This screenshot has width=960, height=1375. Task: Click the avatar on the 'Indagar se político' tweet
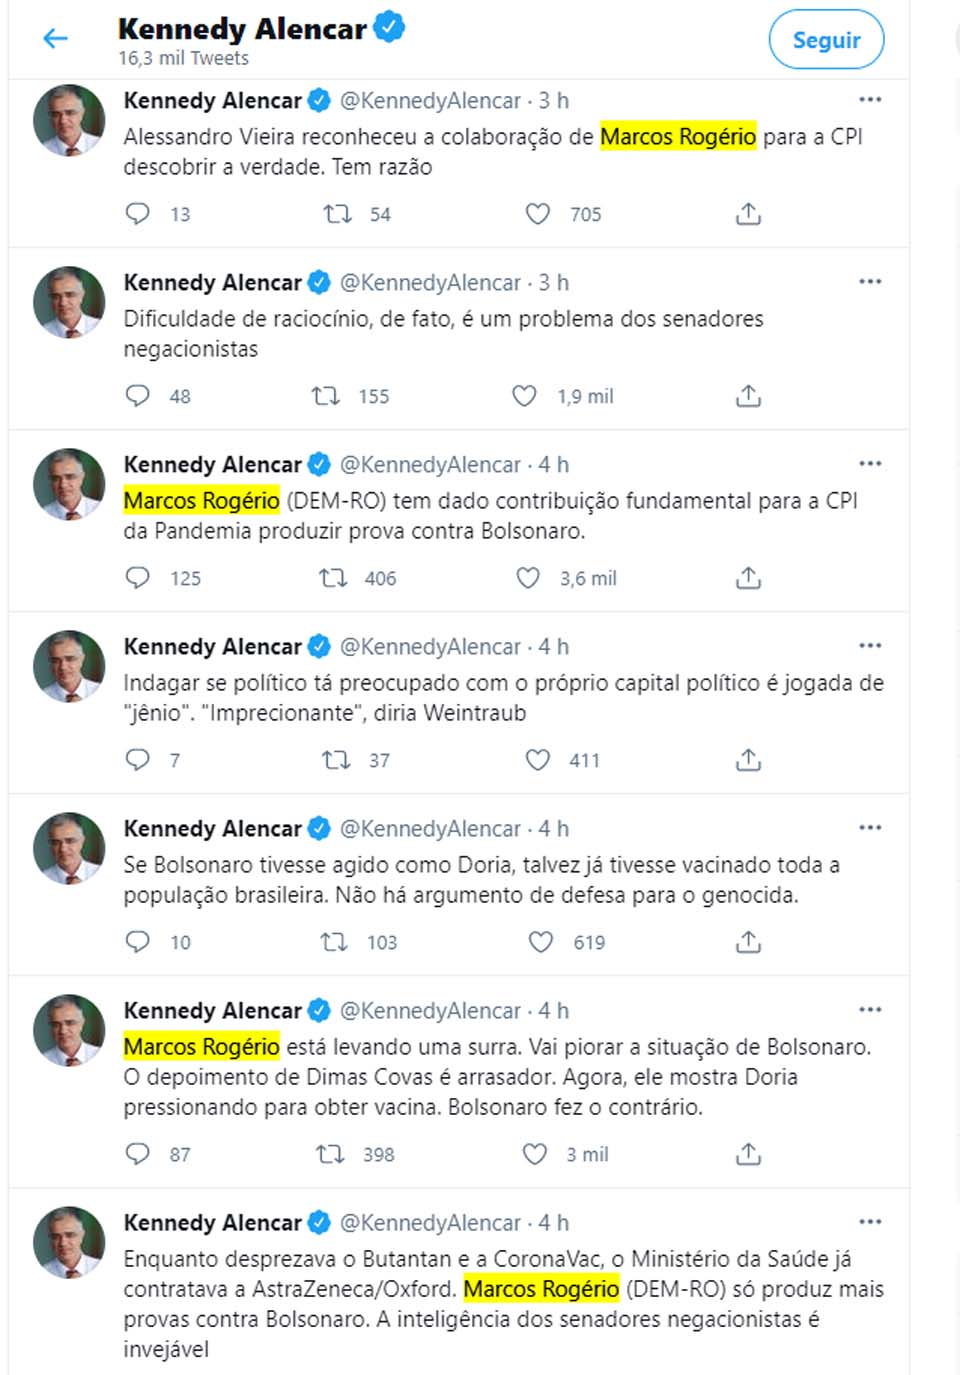click(x=69, y=666)
